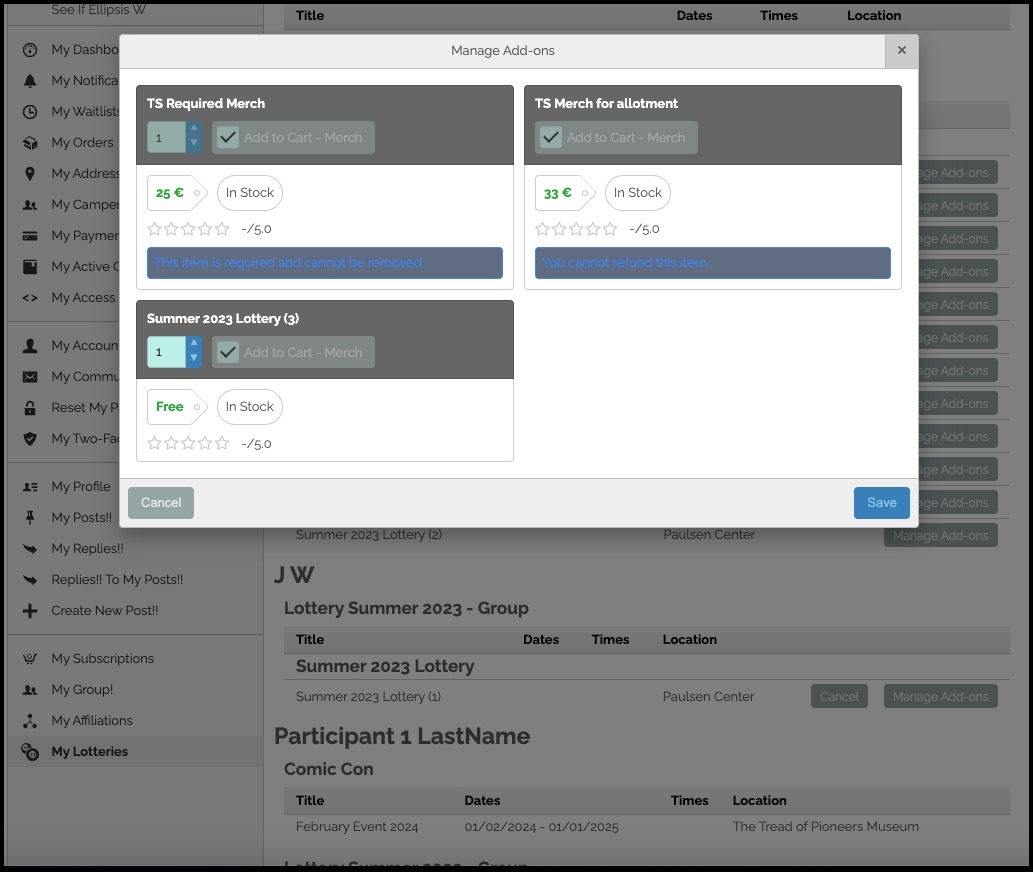
Task: Toggle TS Merch for allotment checkbox
Action: (551, 138)
